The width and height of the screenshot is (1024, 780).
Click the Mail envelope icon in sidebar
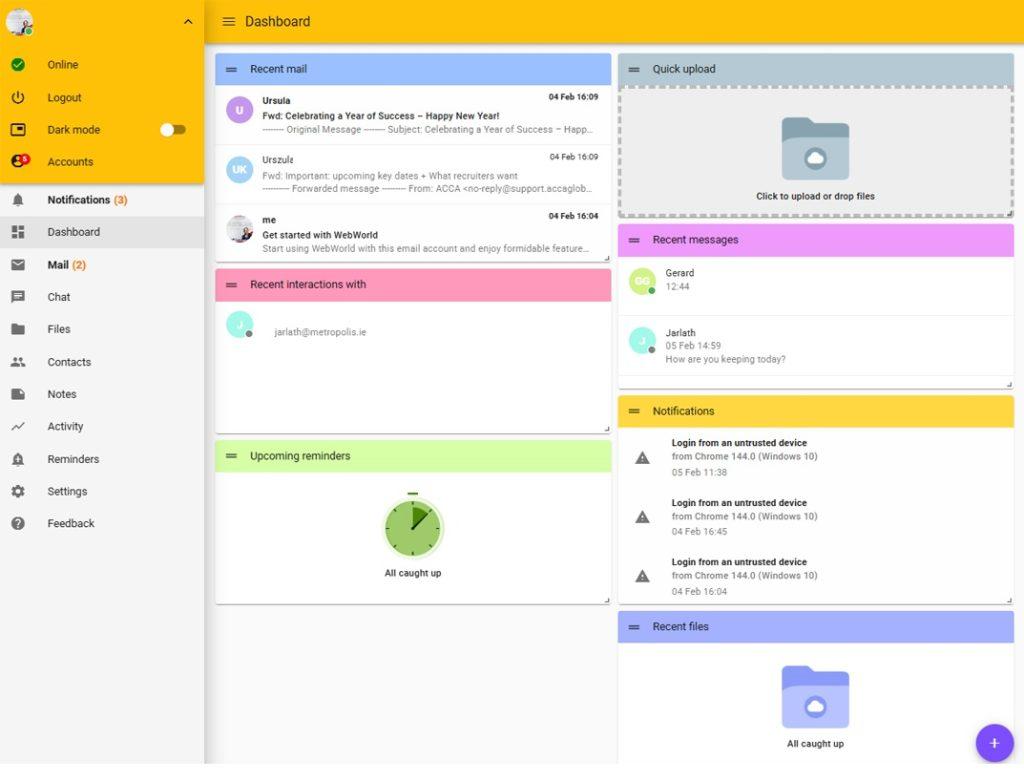[x=18, y=265]
